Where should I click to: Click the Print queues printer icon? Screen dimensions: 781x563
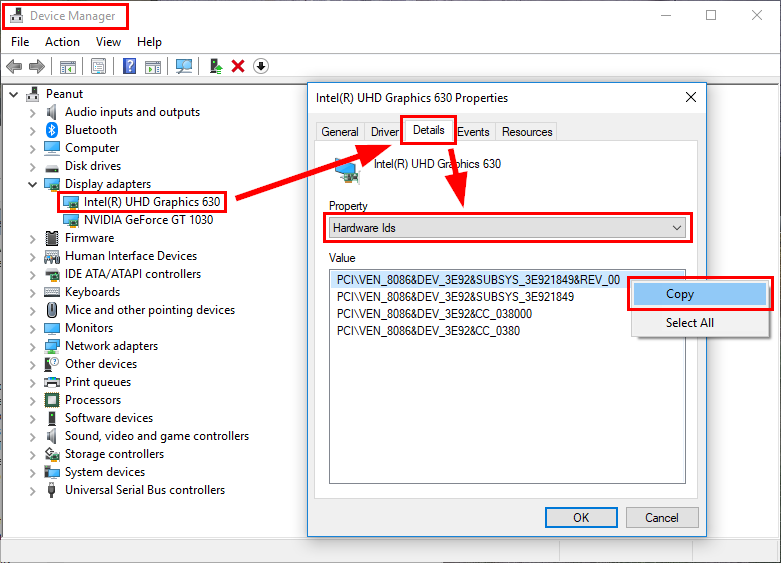52,382
